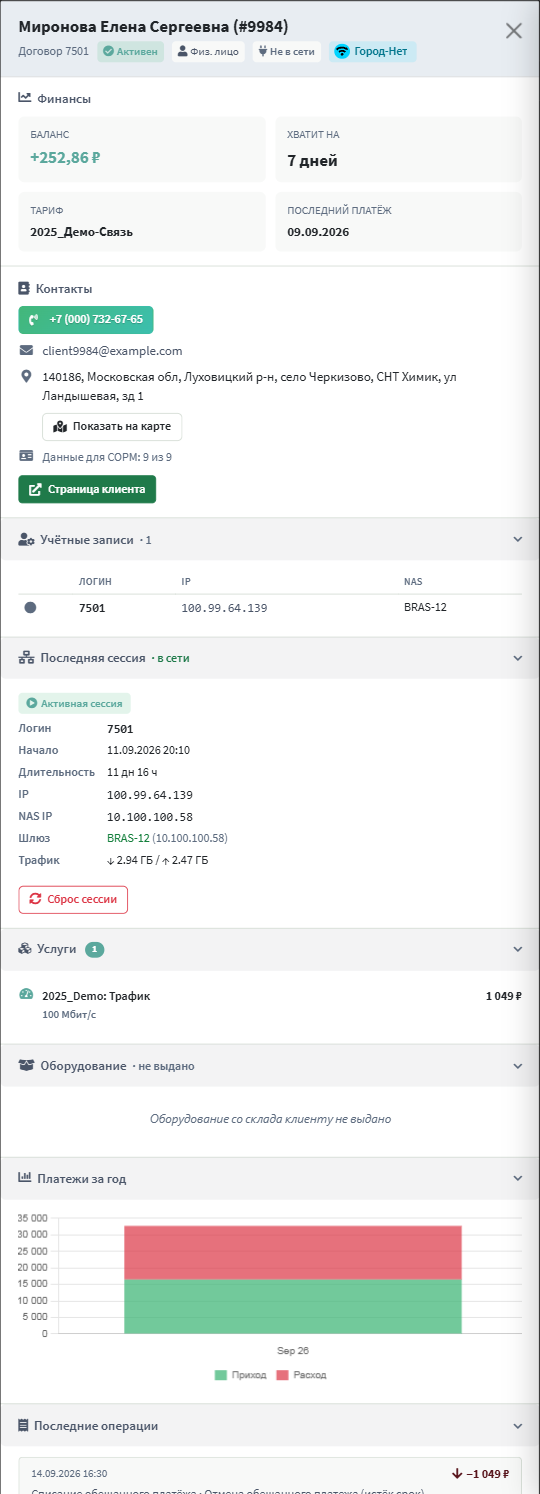This screenshot has height=1494, width=540.
Task: Open BRAS-12 gateway link
Action: [128, 838]
